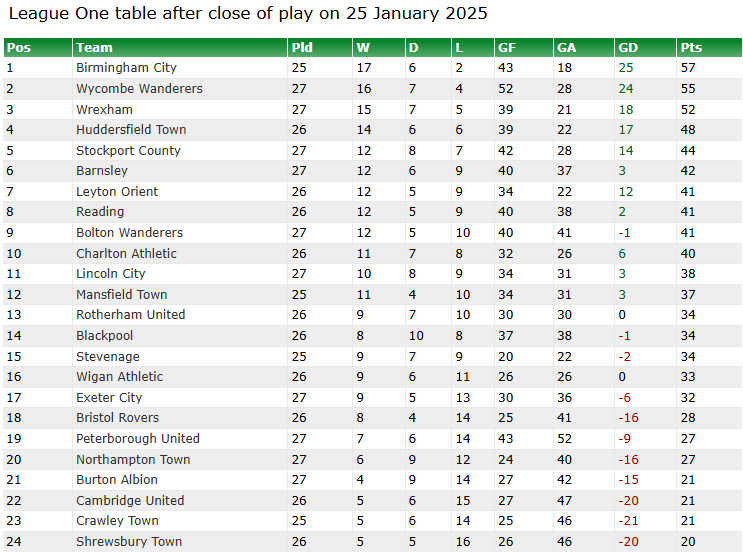743x552 pixels.
Task: Select Peterborough United in the table
Action: 138,438
